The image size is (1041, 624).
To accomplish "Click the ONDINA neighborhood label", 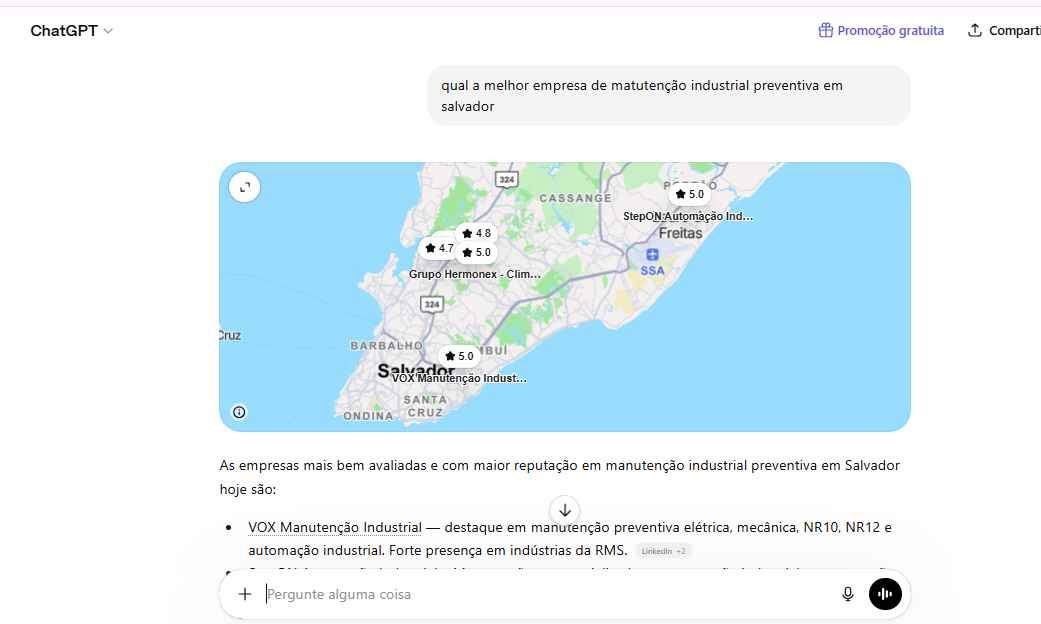I will (368, 416).
